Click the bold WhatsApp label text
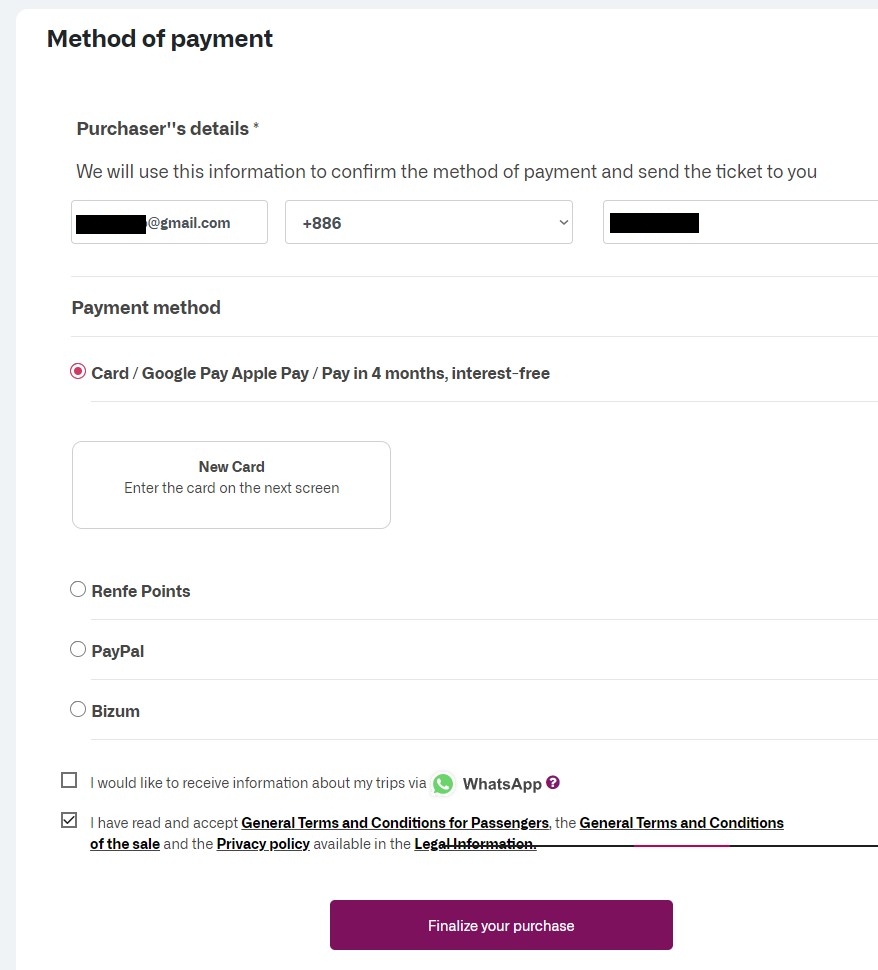Screen dimensions: 878x970 pos(502,784)
